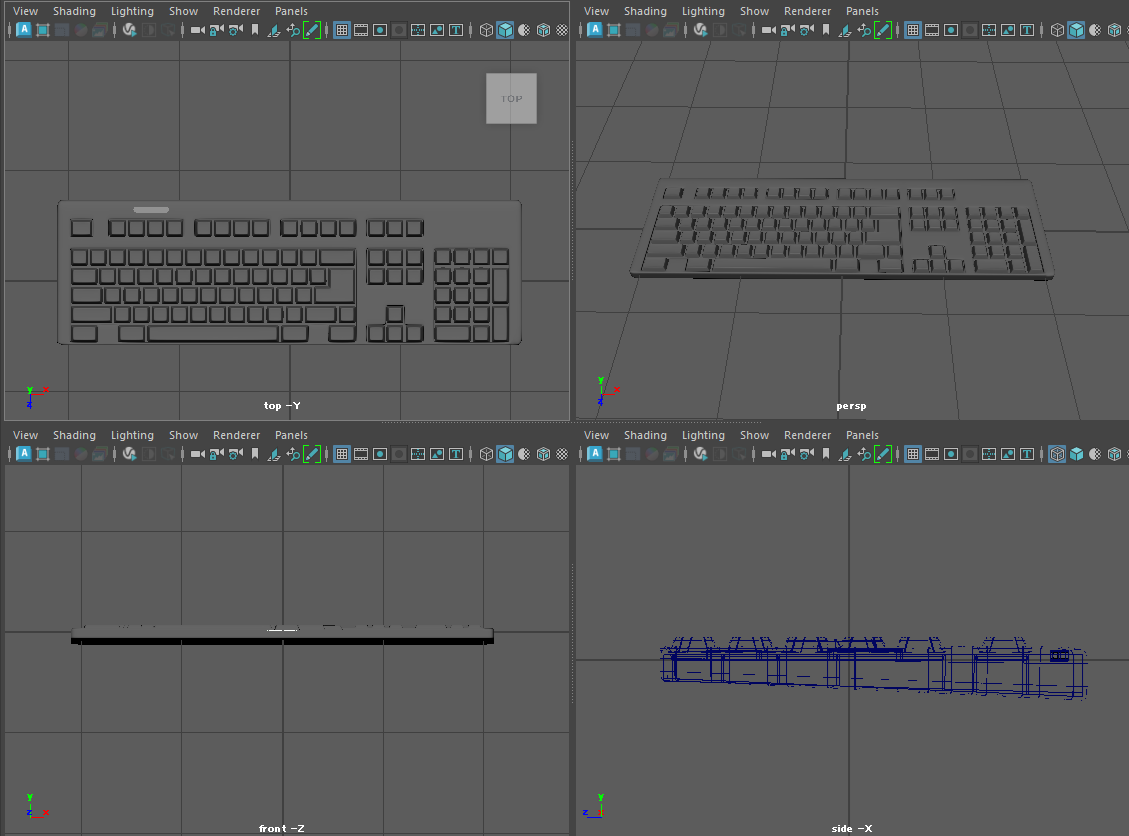Open Shading menu in front view panel
The width and height of the screenshot is (1129, 836).
click(74, 435)
